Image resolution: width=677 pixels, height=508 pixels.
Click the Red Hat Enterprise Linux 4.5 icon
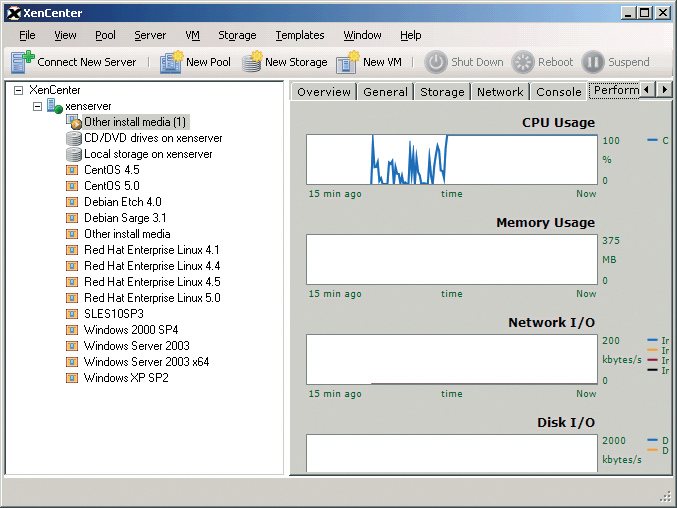point(72,282)
